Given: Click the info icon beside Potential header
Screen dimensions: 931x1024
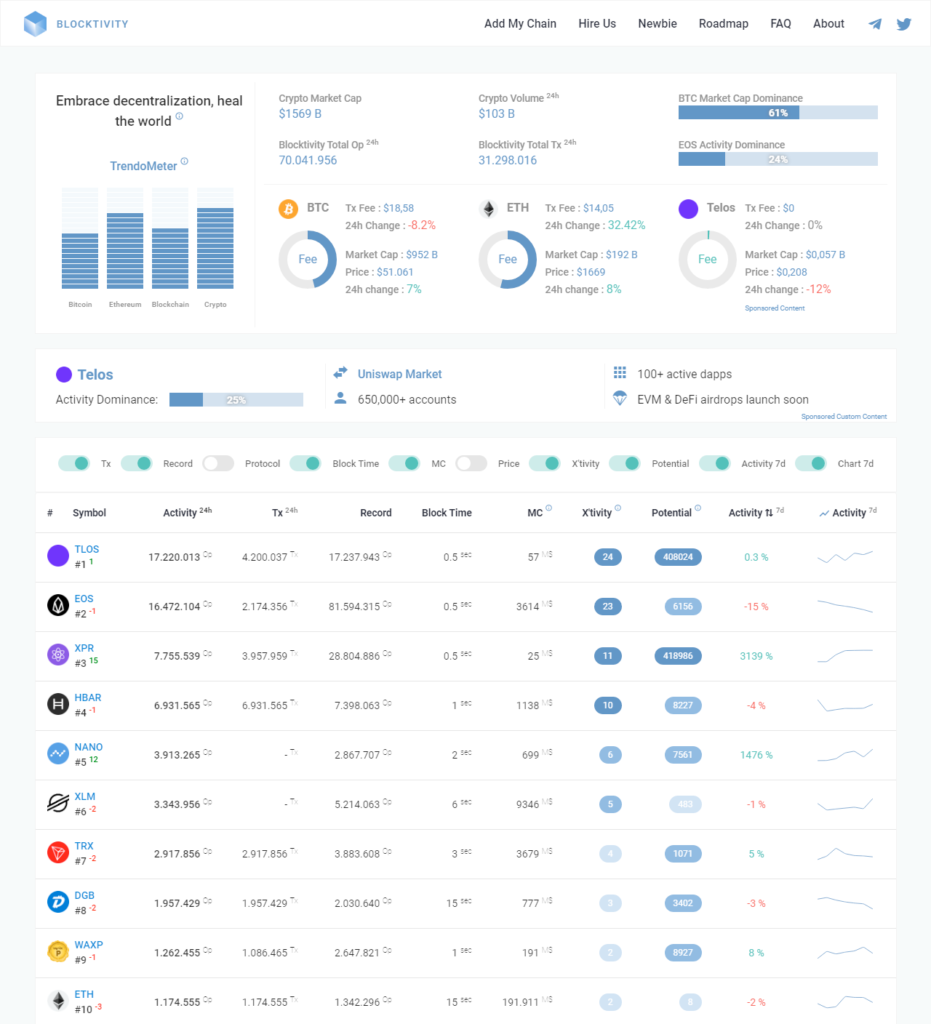Looking at the screenshot, I should 698,508.
